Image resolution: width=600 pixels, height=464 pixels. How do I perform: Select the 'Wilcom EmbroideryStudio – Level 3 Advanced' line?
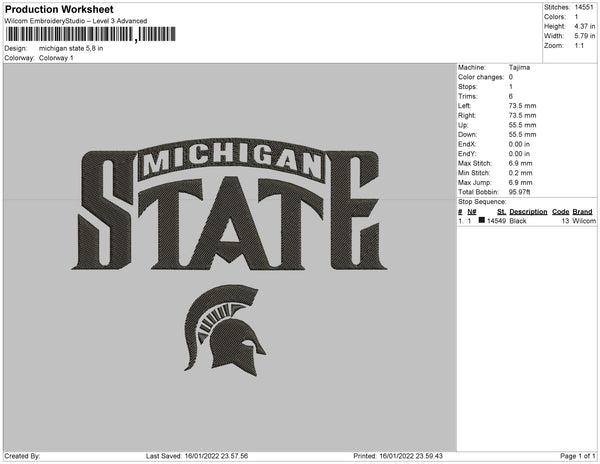pos(76,21)
